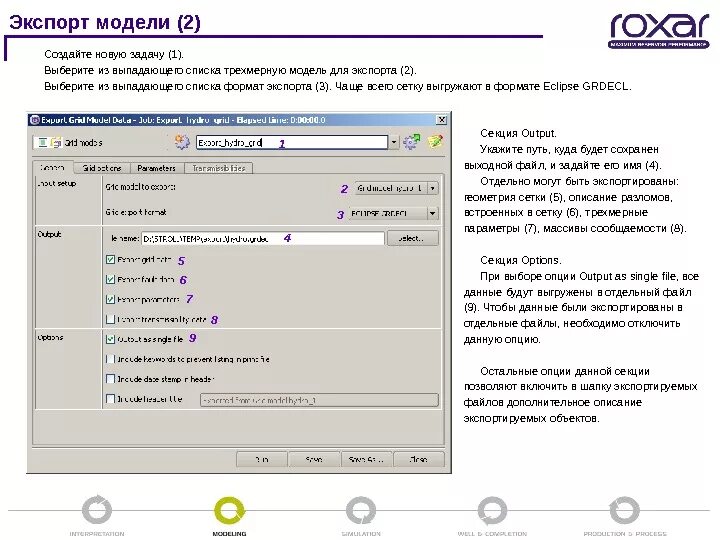This screenshot has width=720, height=540.
Task: Click the Input setup section label
Action: [56, 183]
